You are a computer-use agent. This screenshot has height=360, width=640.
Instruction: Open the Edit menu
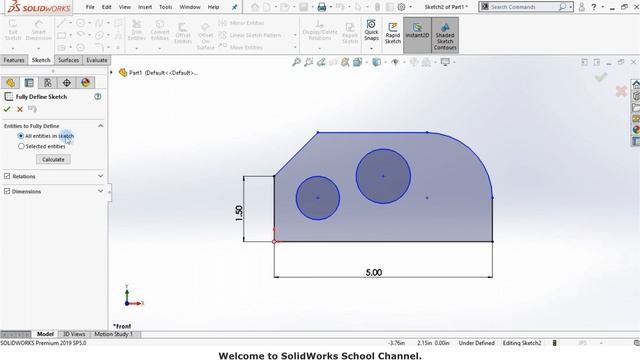coord(107,7)
